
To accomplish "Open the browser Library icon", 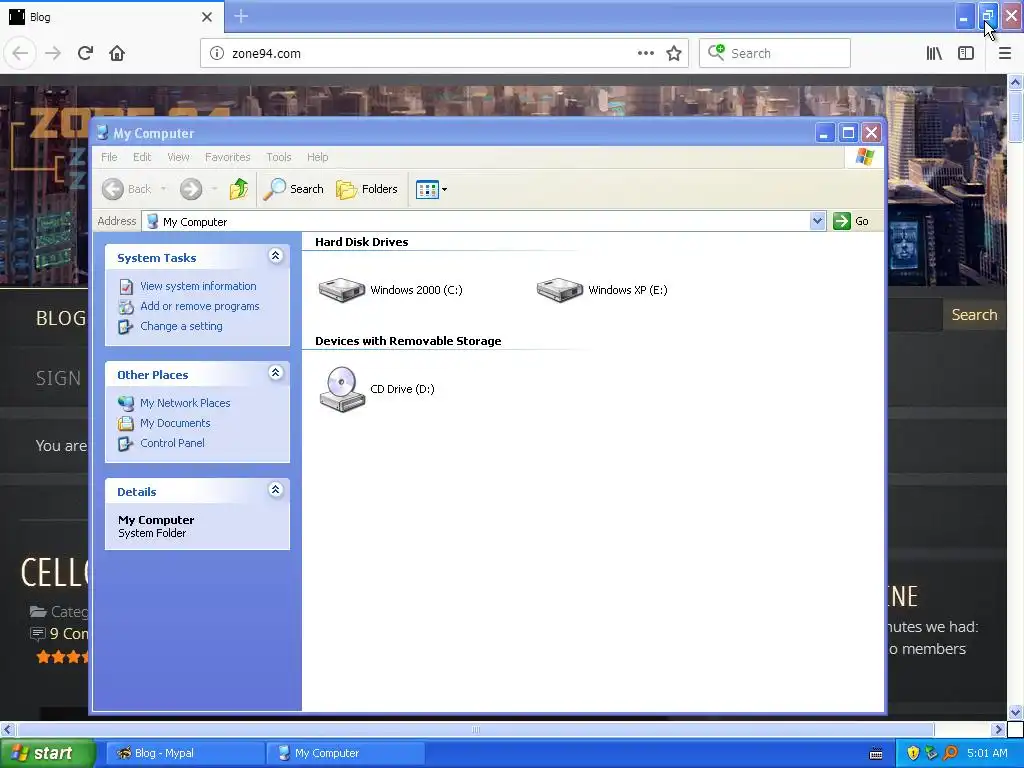I will point(934,54).
